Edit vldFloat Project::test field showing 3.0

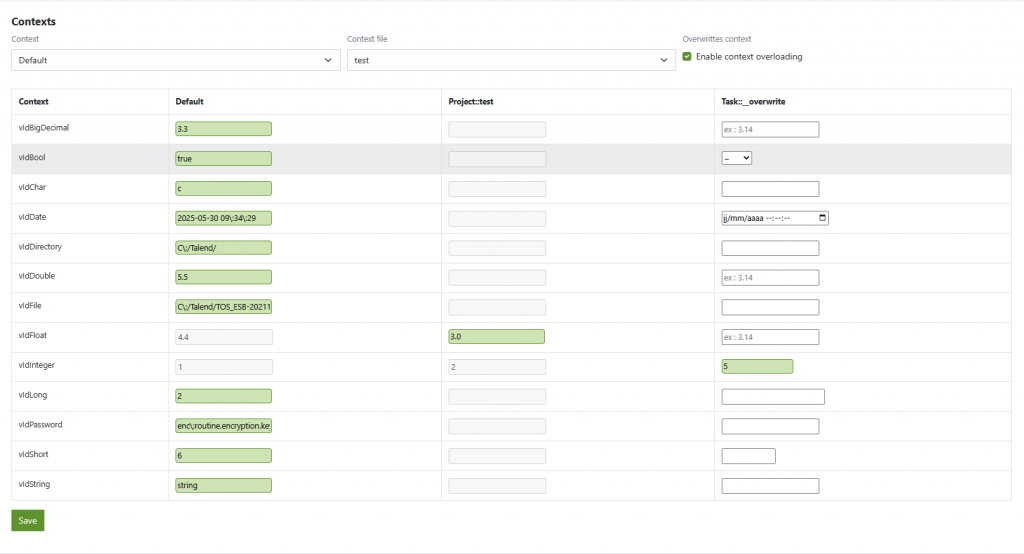point(496,337)
